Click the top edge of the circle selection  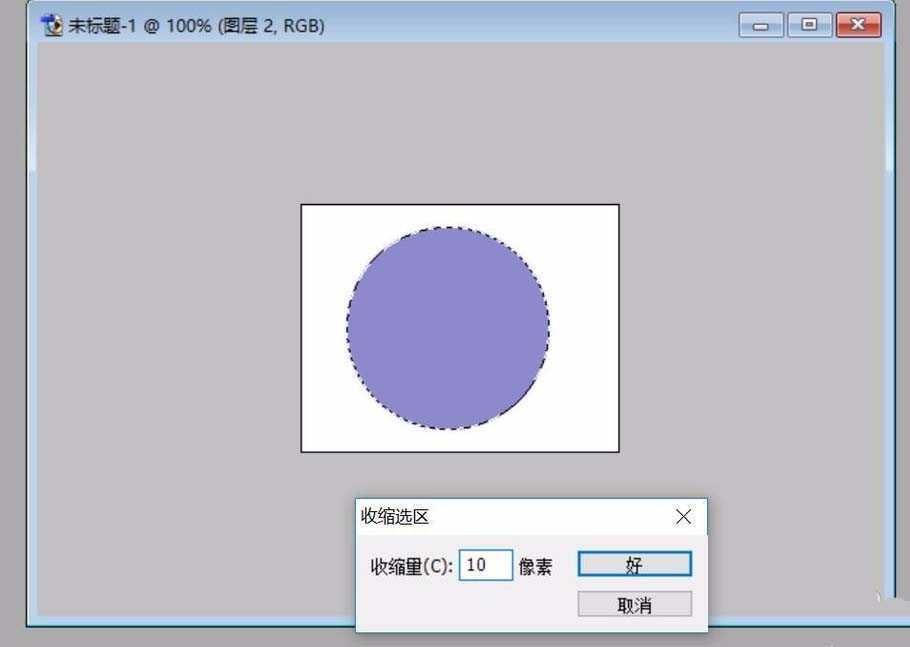tap(448, 227)
